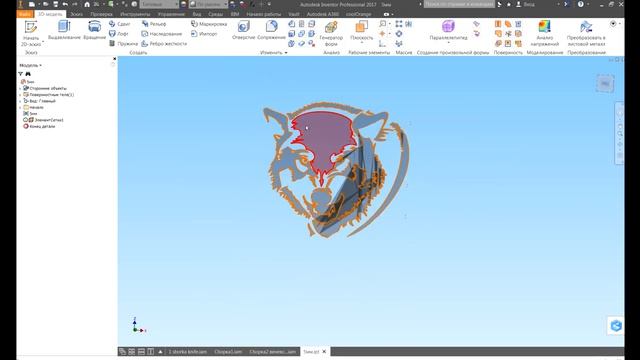Image resolution: width=640 pixels, height=360 pixels.
Task: Select the rectangular pattern icon
Action: pos(399,24)
